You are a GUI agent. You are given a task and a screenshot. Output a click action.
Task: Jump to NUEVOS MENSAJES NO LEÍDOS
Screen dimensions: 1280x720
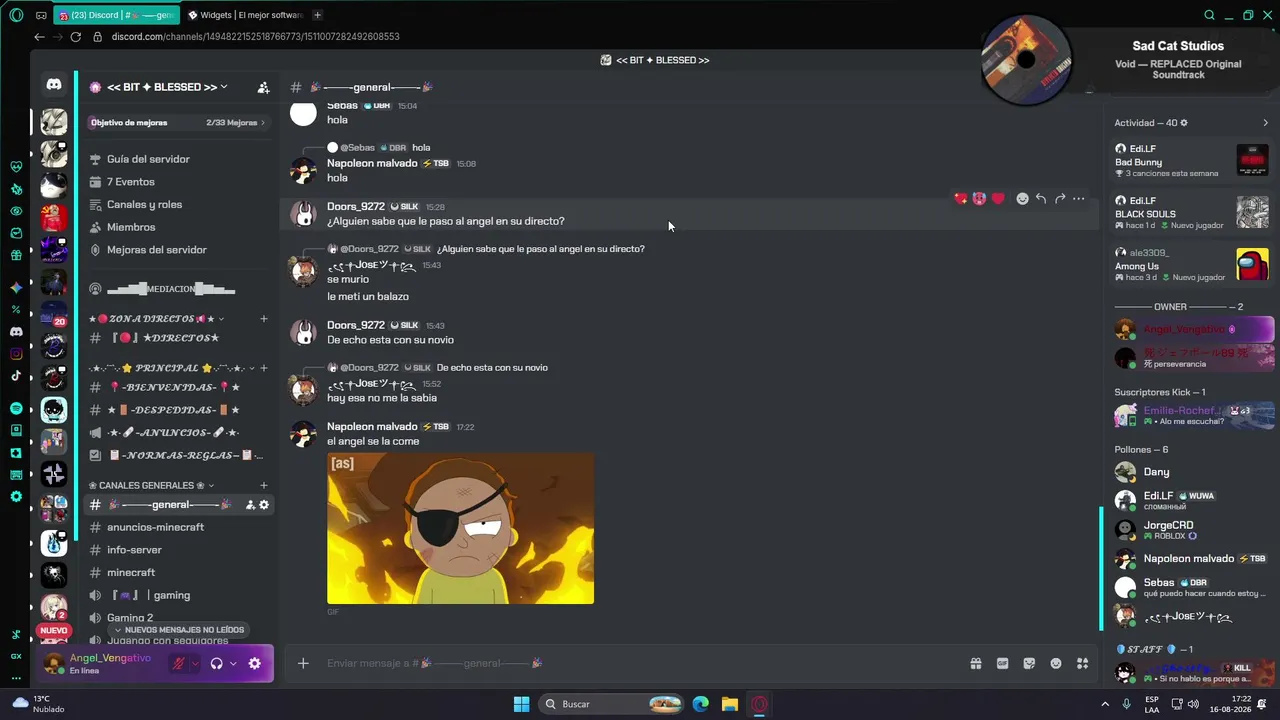179,630
